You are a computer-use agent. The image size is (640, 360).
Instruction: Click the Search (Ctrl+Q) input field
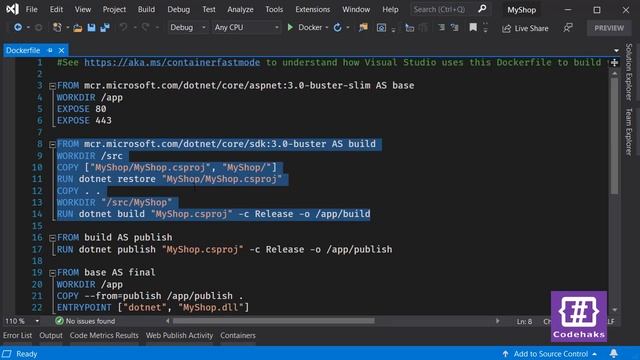tap(443, 9)
